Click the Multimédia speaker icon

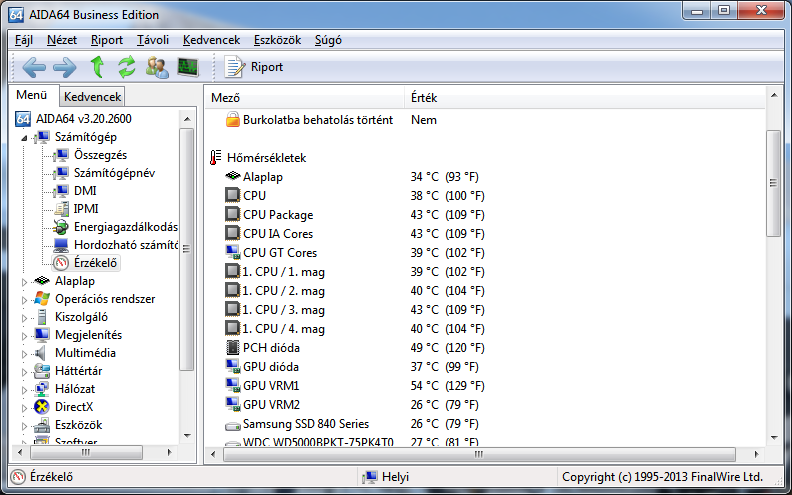tap(40, 353)
